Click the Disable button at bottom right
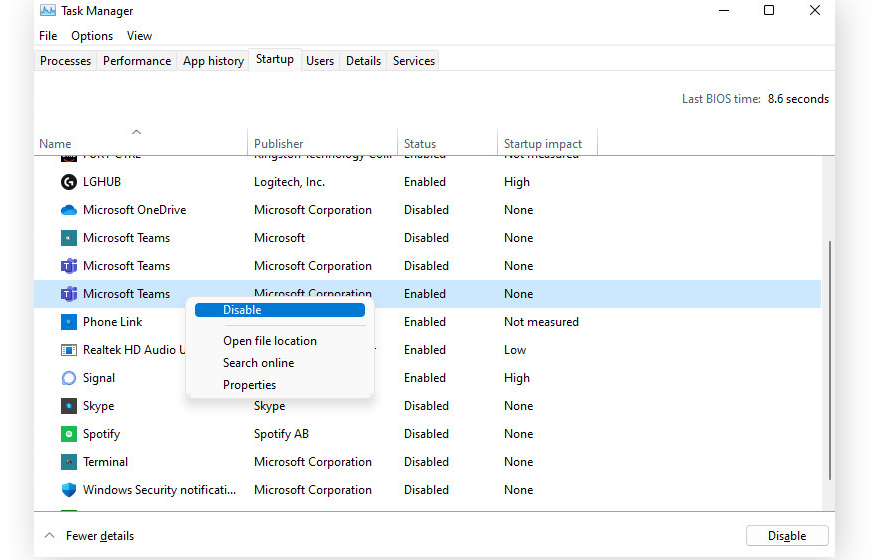Screen dimensions: 874x560 tap(787, 536)
